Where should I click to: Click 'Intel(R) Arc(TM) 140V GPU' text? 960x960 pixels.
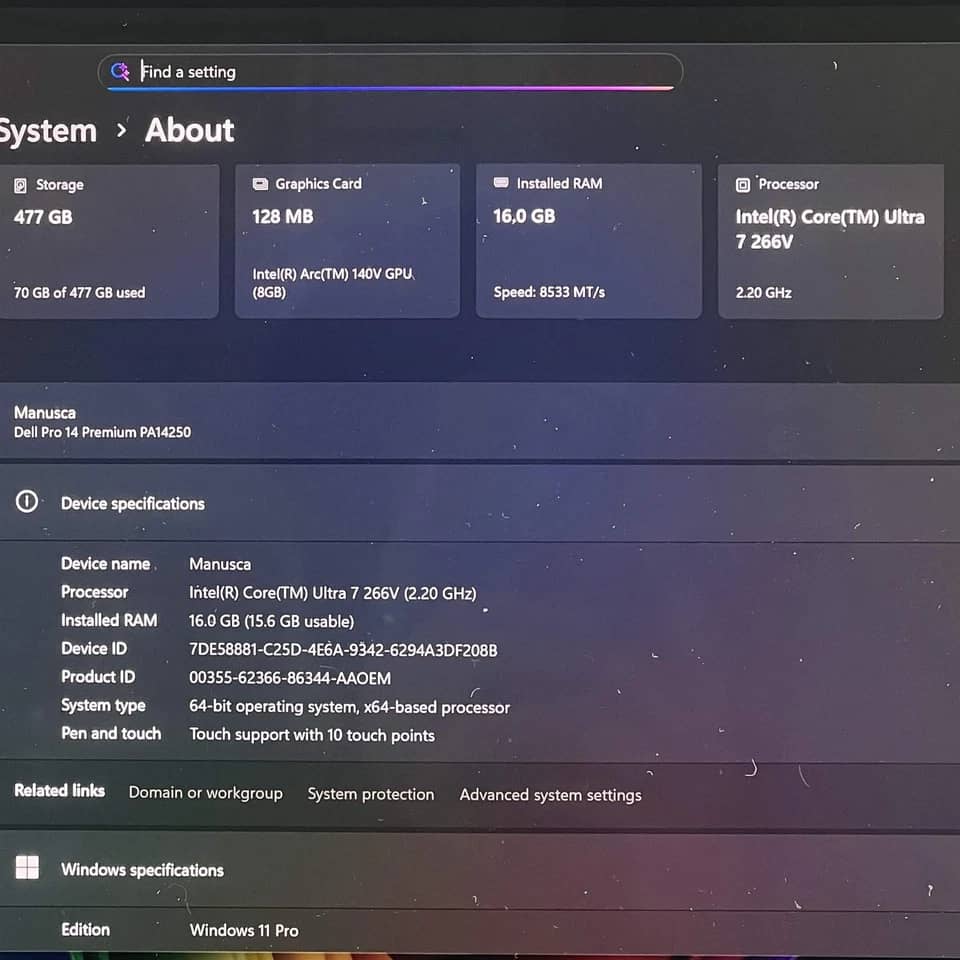point(332,274)
